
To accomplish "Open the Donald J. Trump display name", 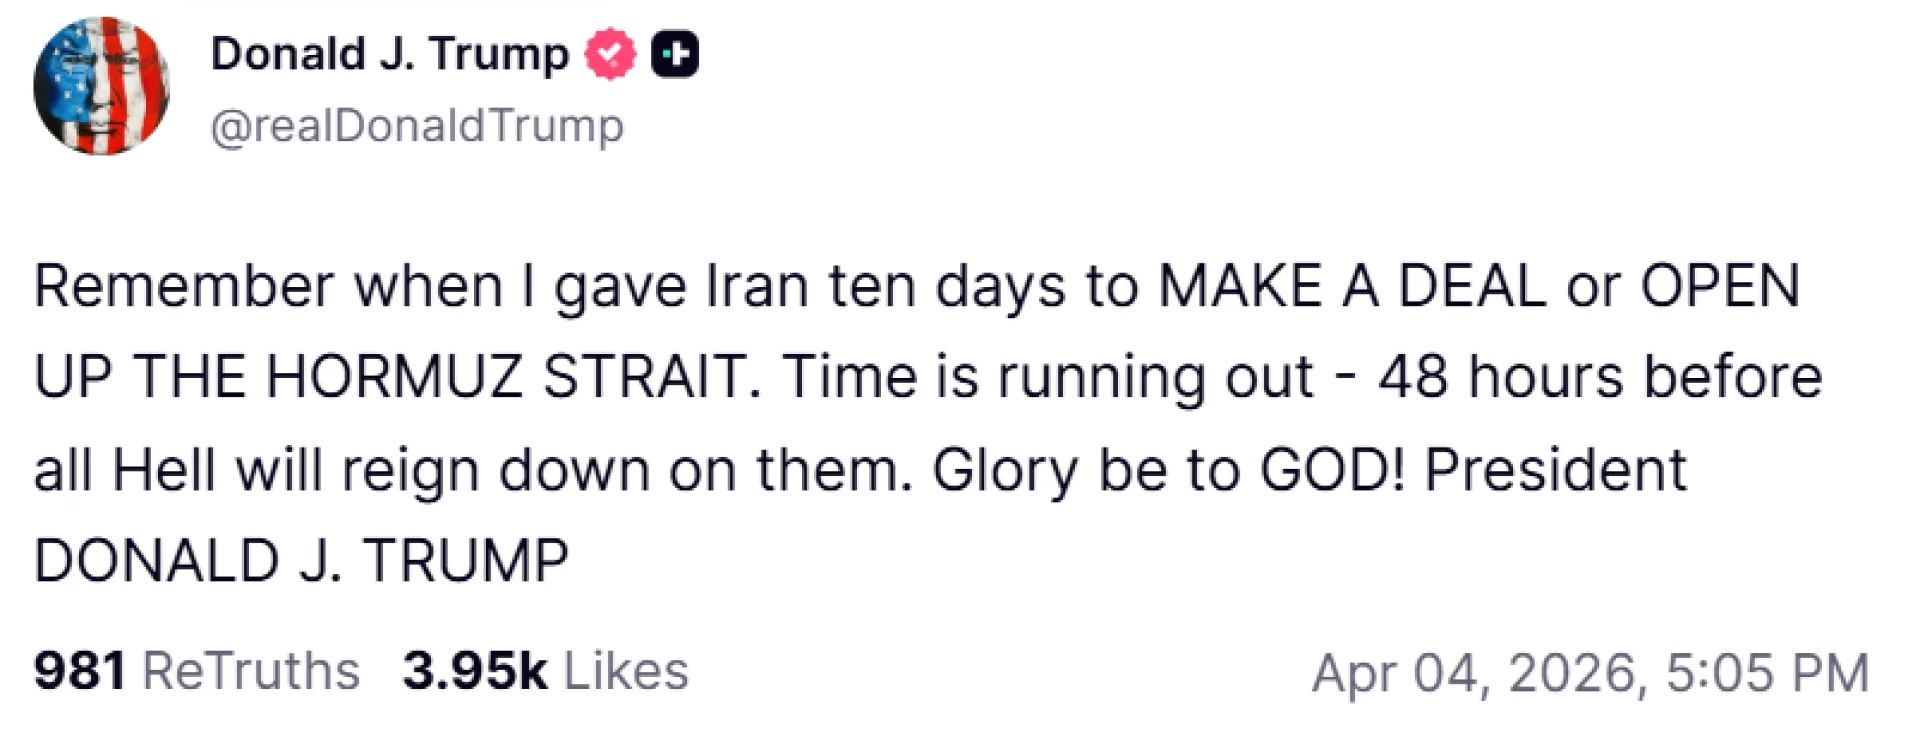I will tap(389, 54).
